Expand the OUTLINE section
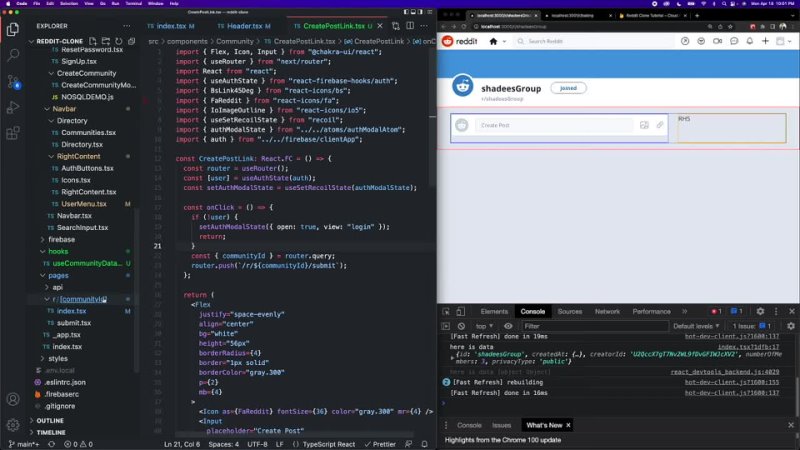 click(50, 421)
